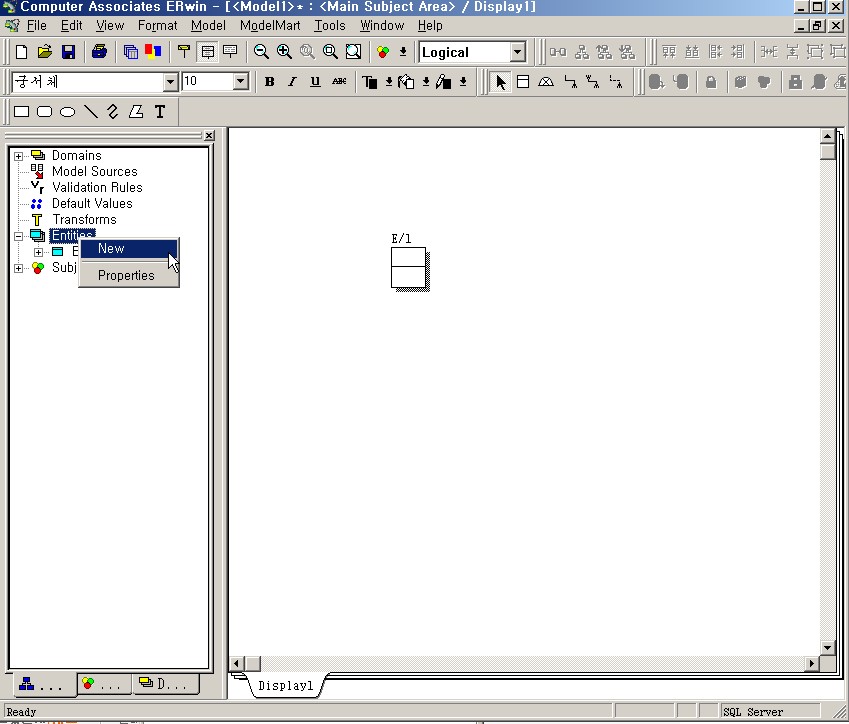Collapse the Entities tree node
849x724 pixels.
coord(18,236)
